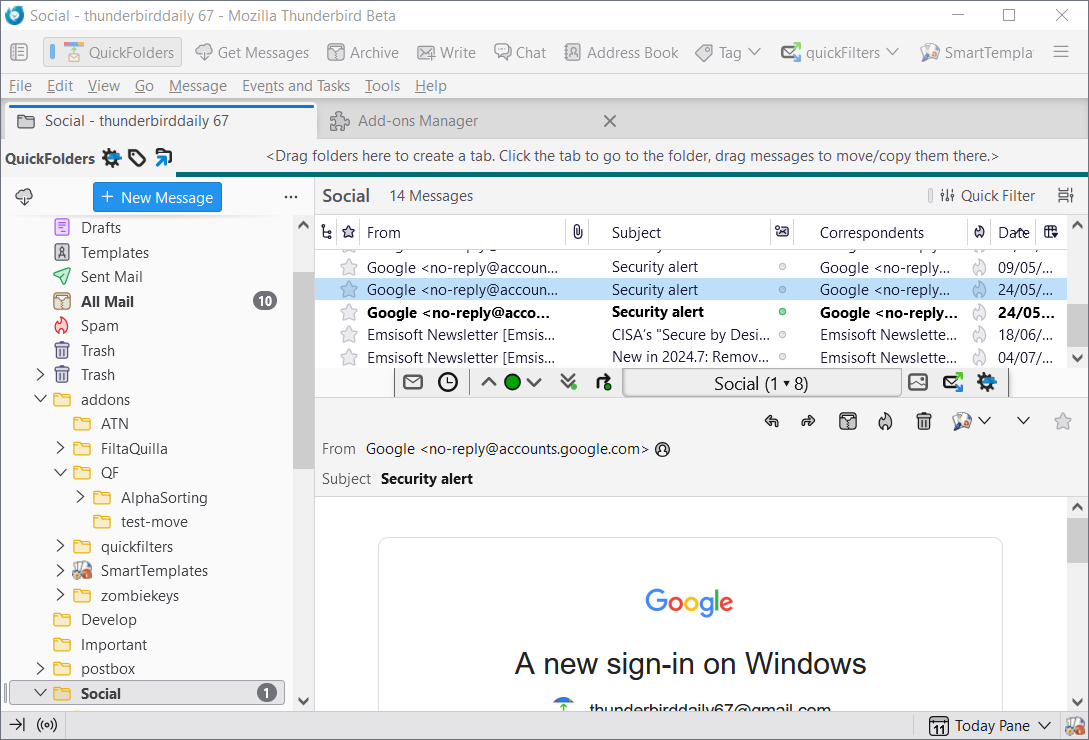This screenshot has height=740, width=1089.
Task: Click the Reply arrow icon in message header
Action: (x=771, y=421)
